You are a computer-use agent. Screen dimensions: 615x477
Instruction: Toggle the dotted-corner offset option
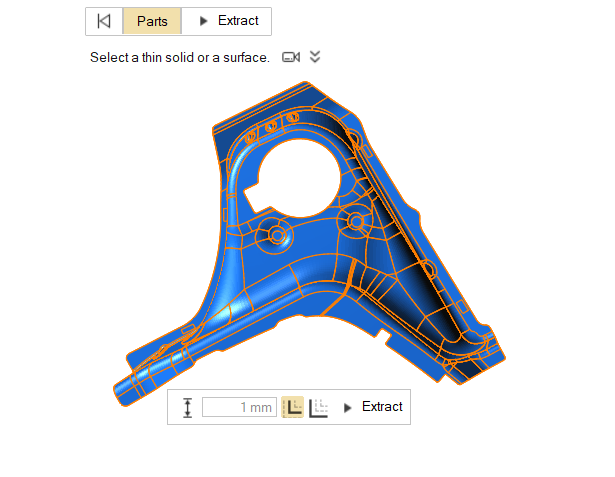318,407
